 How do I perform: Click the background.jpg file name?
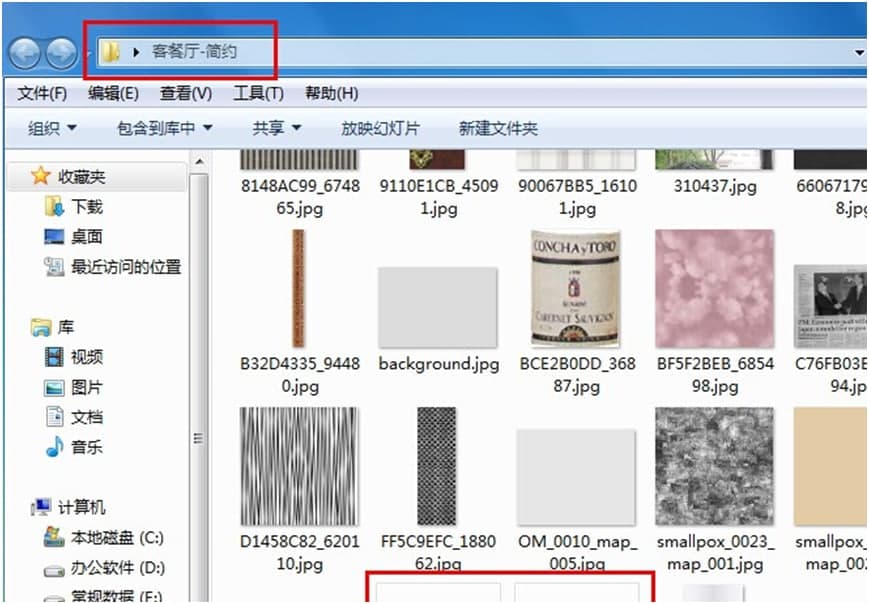pos(438,364)
